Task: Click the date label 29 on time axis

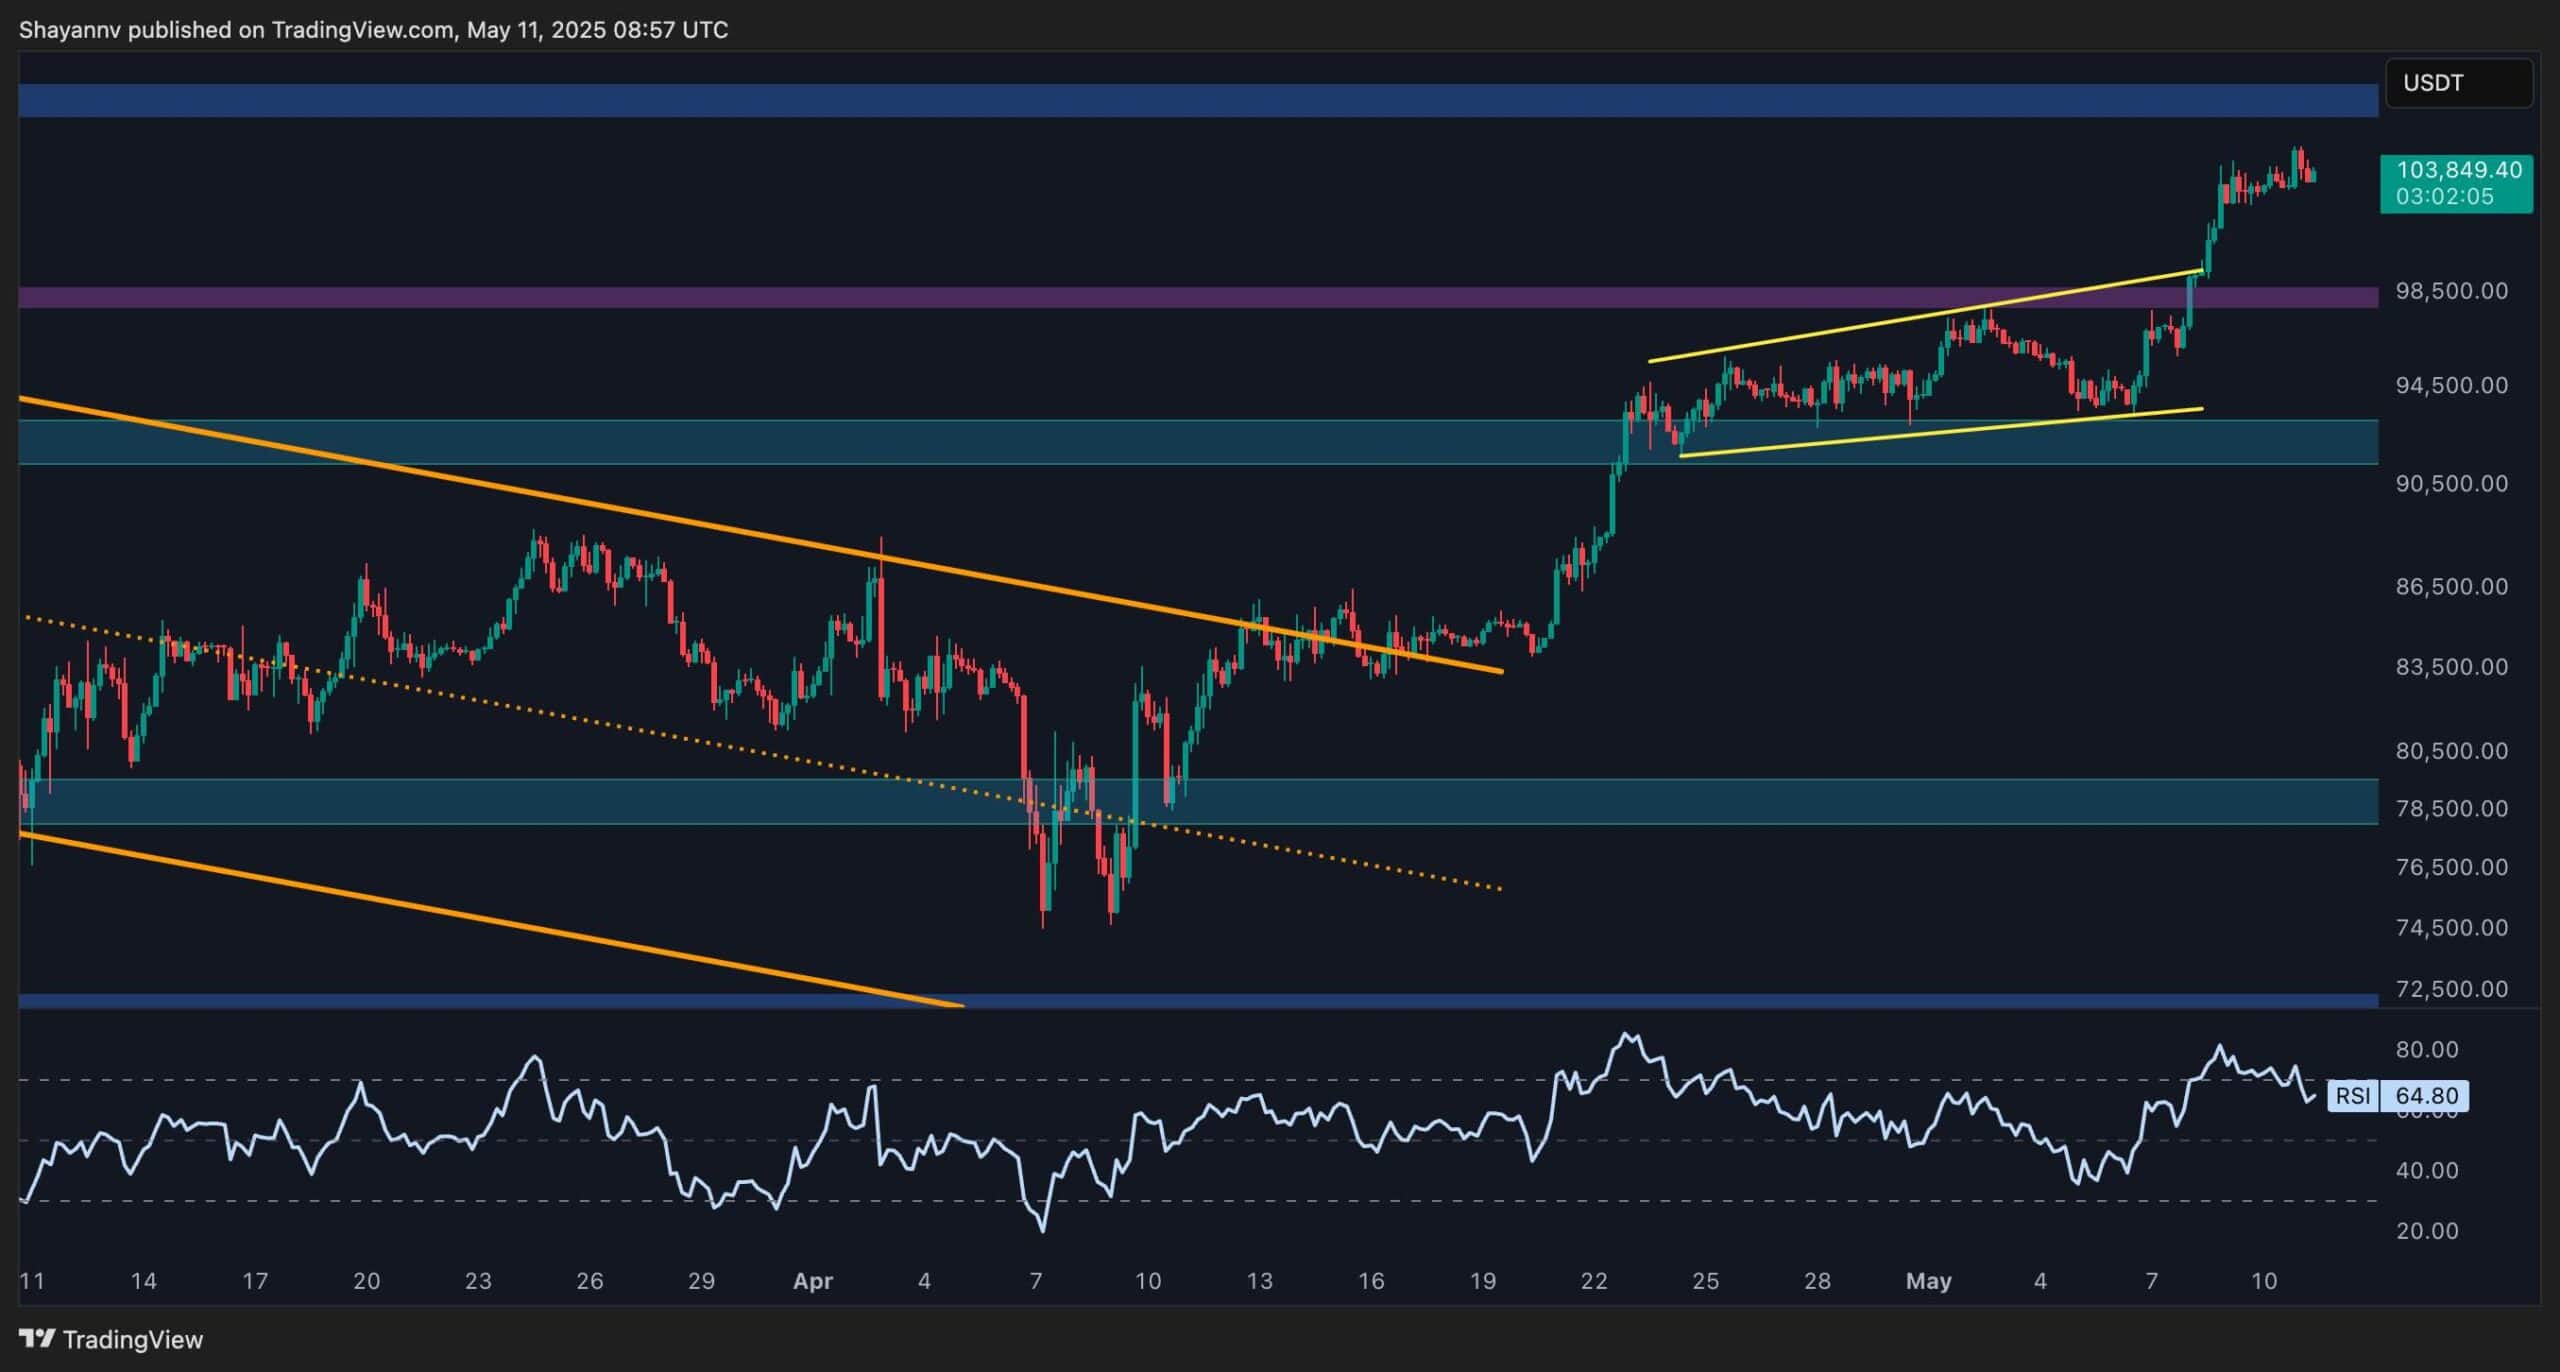Action: [701, 1281]
